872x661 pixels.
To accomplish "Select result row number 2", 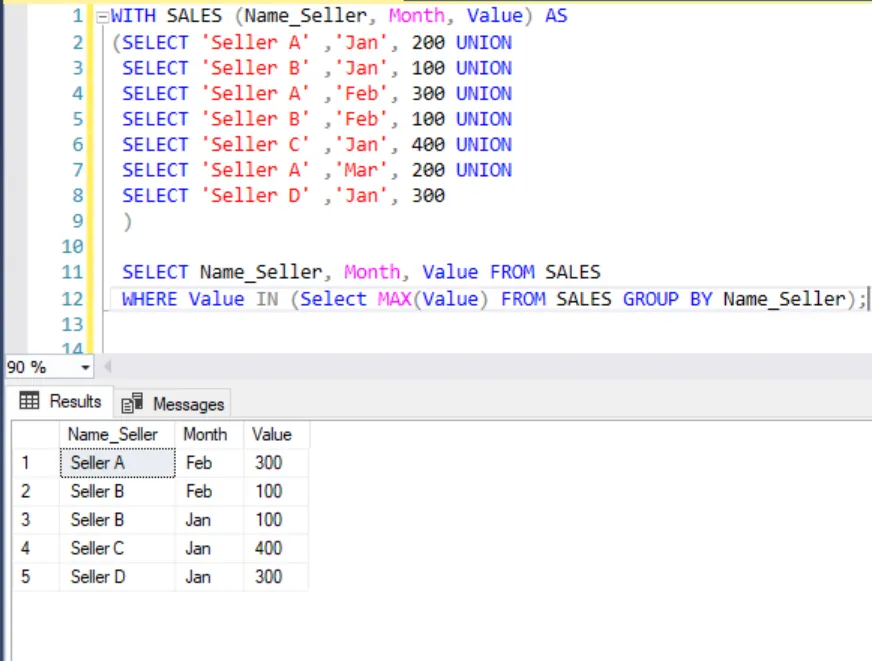I will (36, 491).
